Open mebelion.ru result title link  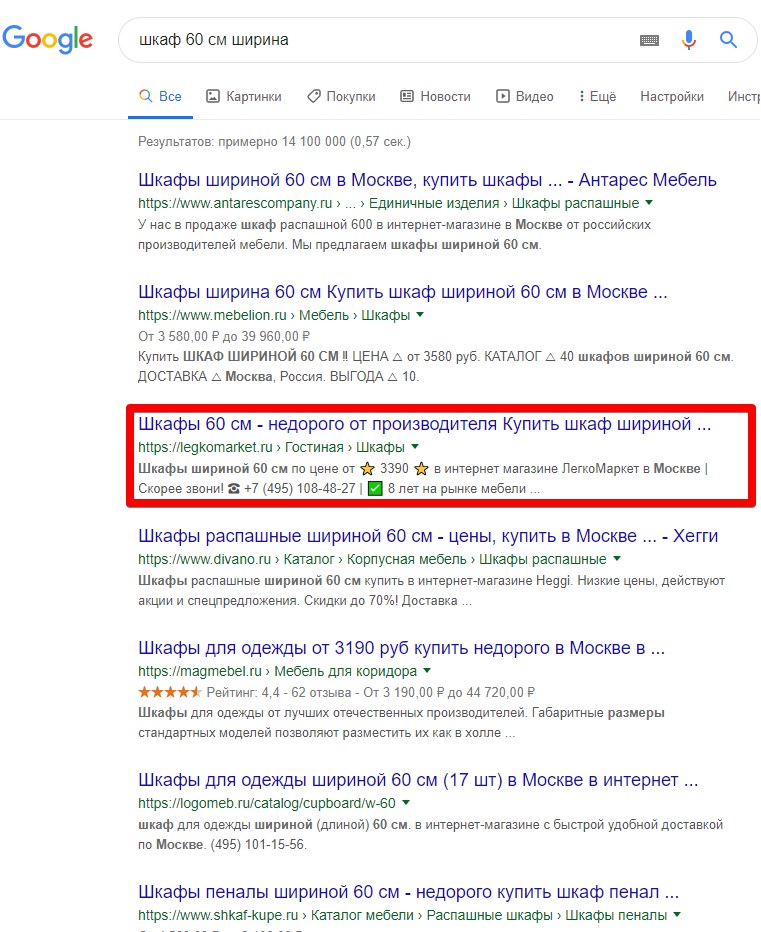402,292
